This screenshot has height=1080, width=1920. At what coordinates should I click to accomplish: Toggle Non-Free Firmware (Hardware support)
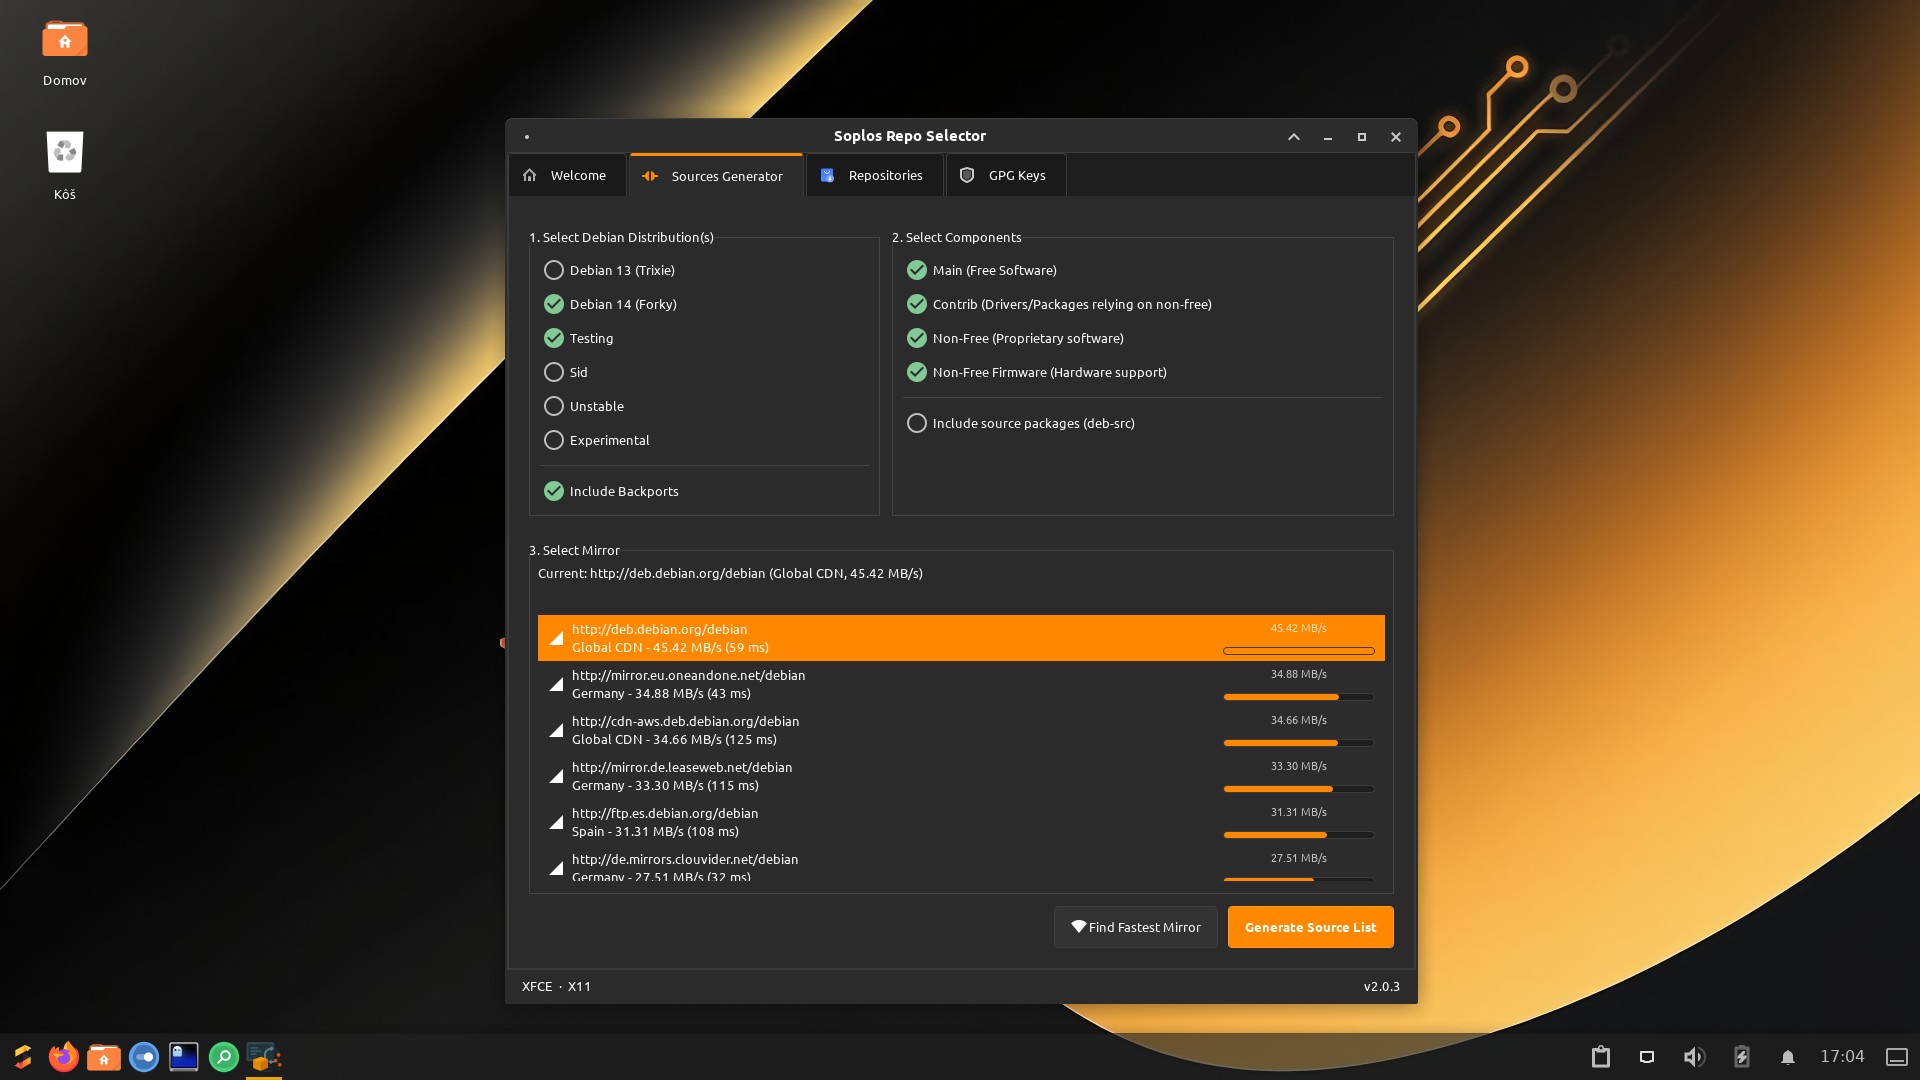[1037, 372]
